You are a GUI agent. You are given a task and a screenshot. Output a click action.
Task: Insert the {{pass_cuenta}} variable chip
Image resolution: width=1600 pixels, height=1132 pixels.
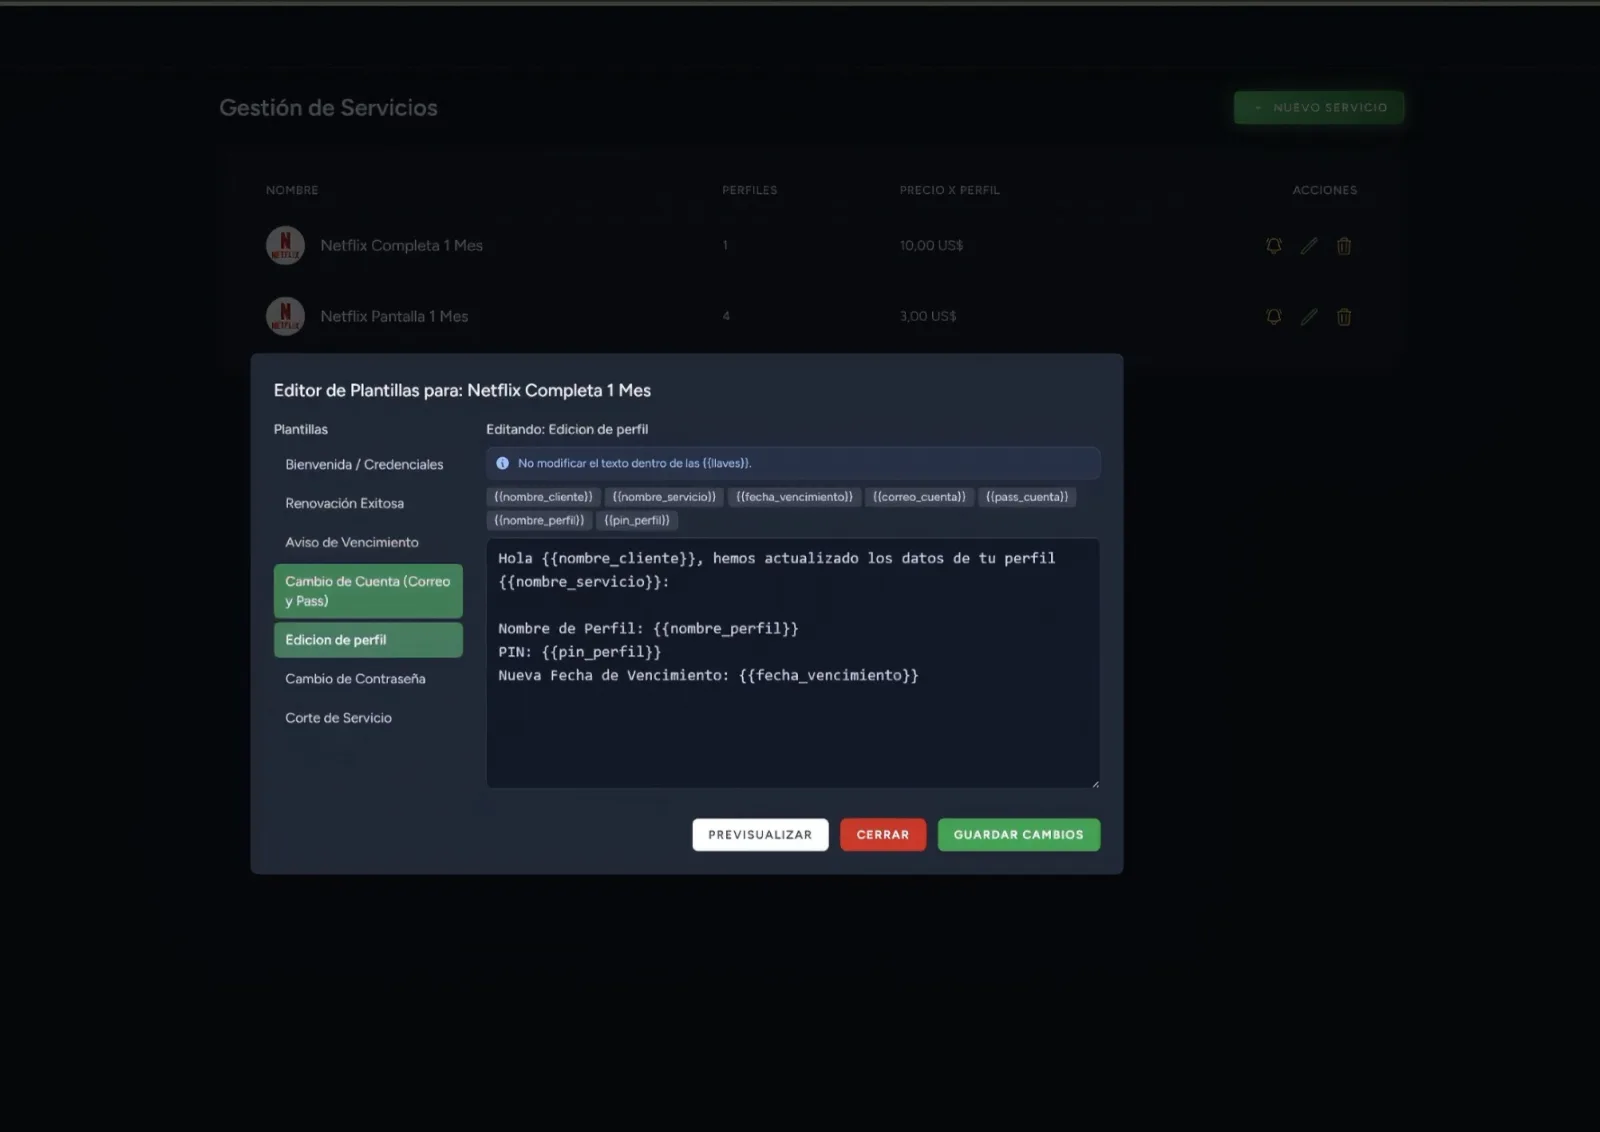(x=1027, y=497)
